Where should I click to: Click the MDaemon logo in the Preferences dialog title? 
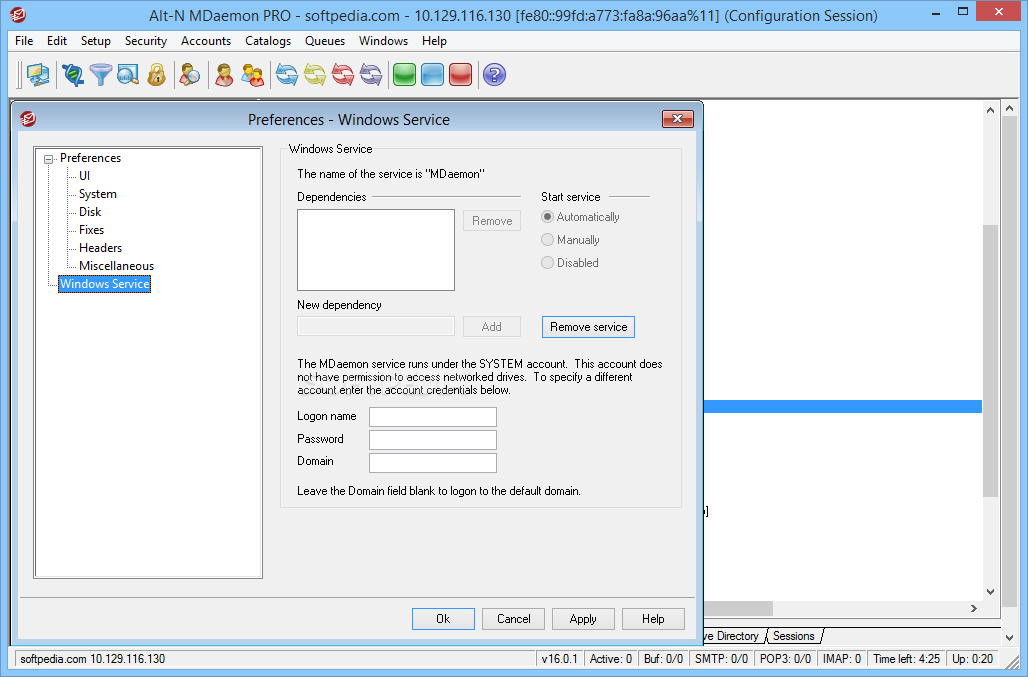[28, 119]
